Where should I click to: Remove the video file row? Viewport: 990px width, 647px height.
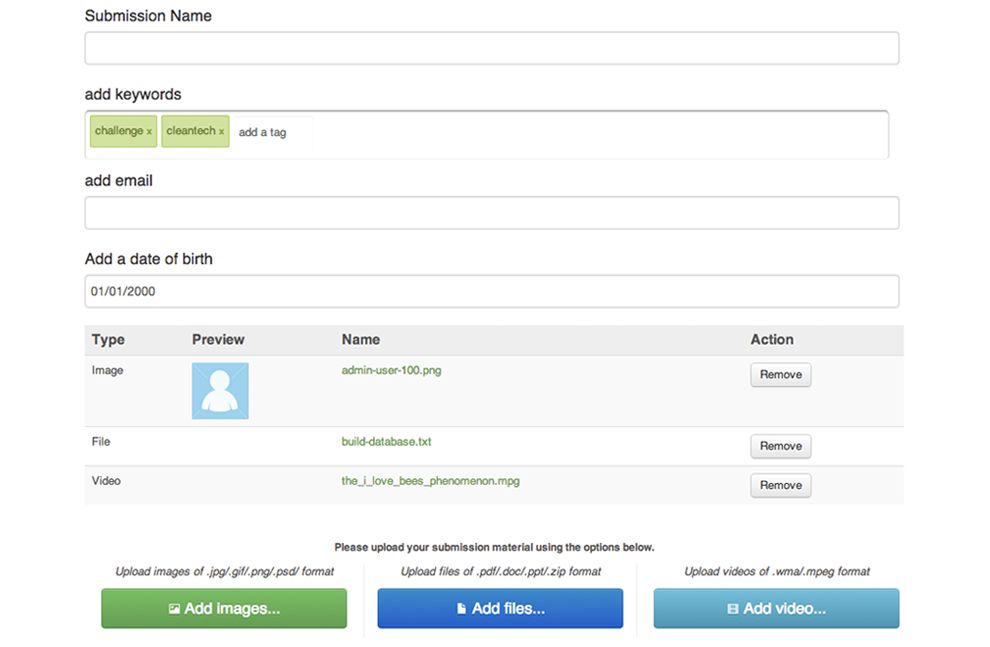coord(780,485)
